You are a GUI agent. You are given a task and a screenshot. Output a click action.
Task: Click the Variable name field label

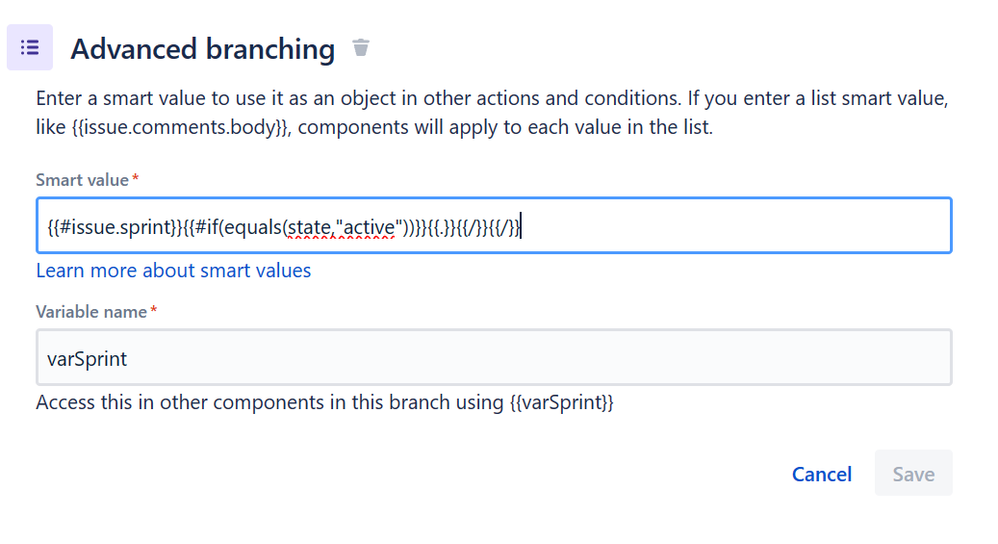pos(91,312)
